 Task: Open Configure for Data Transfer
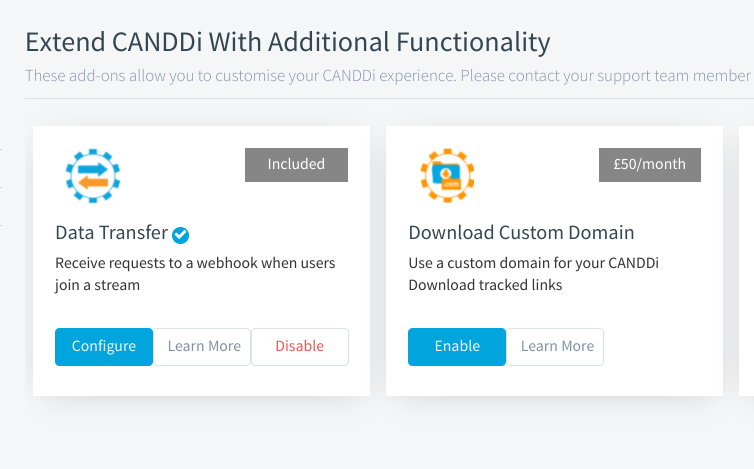(104, 347)
